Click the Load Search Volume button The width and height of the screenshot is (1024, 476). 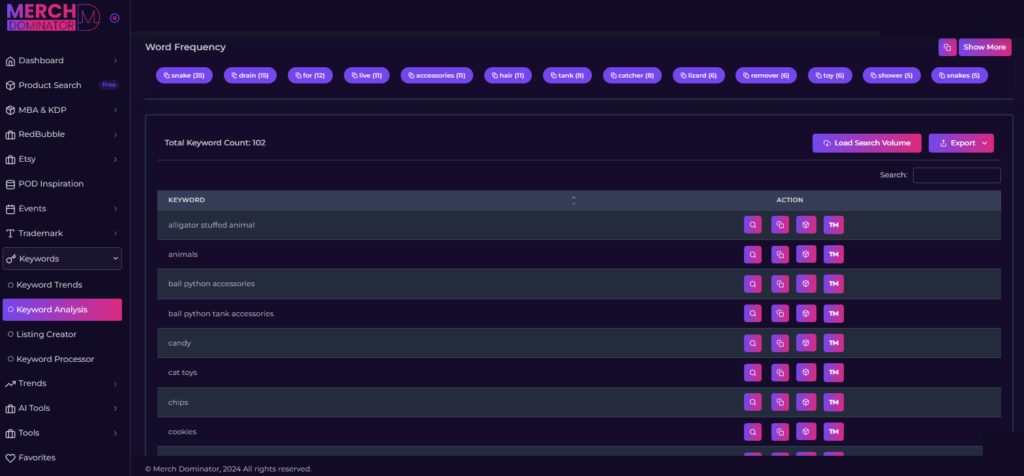[x=866, y=143]
